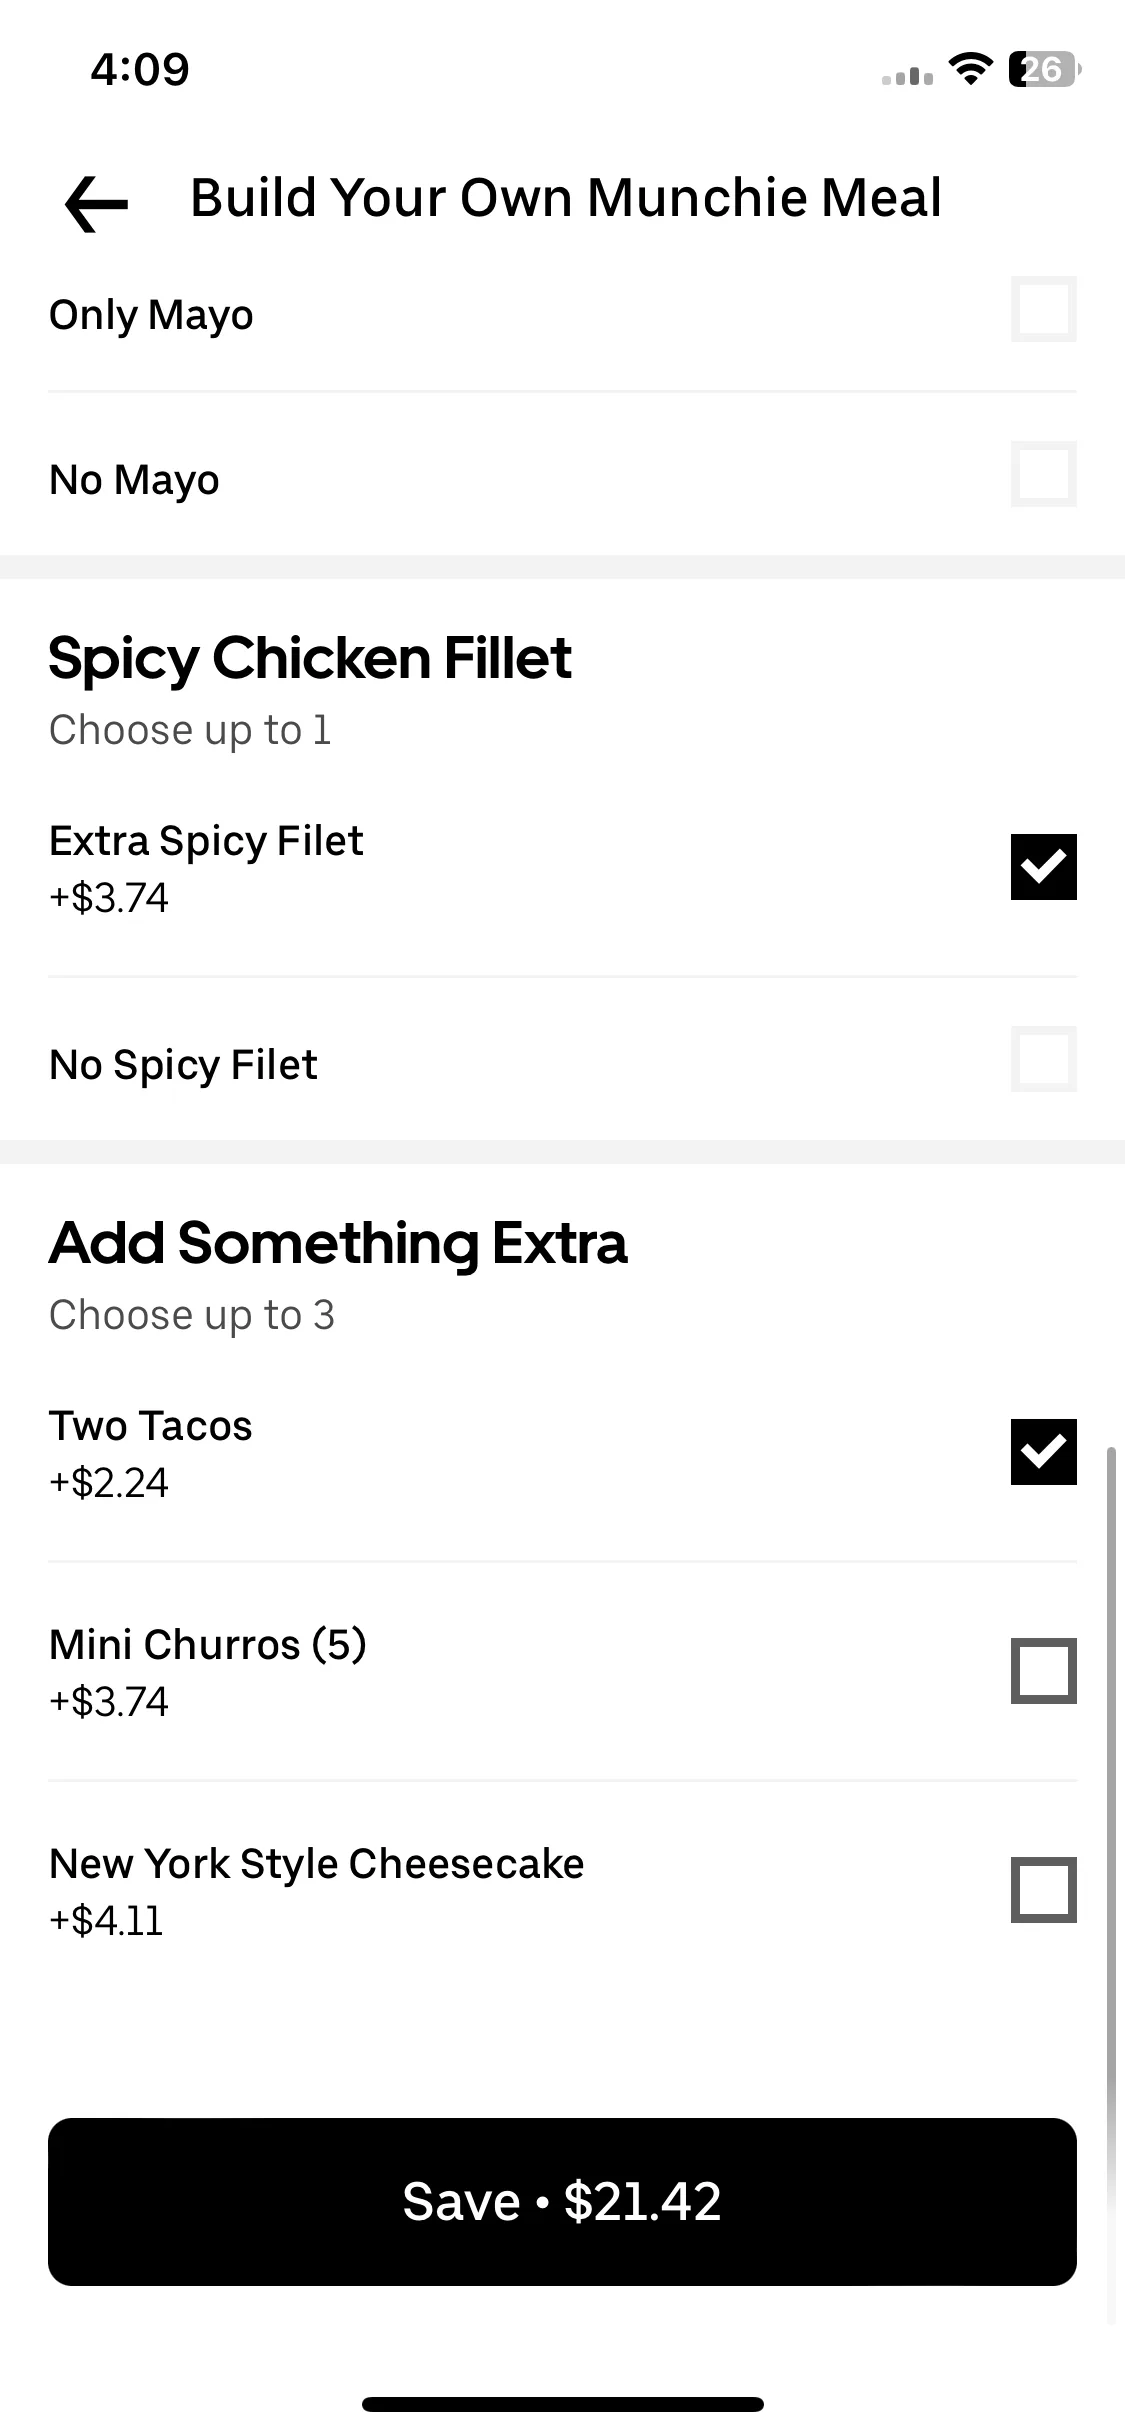Tap the 4:09 clock in status bar
The image size is (1125, 2436).
click(x=140, y=70)
